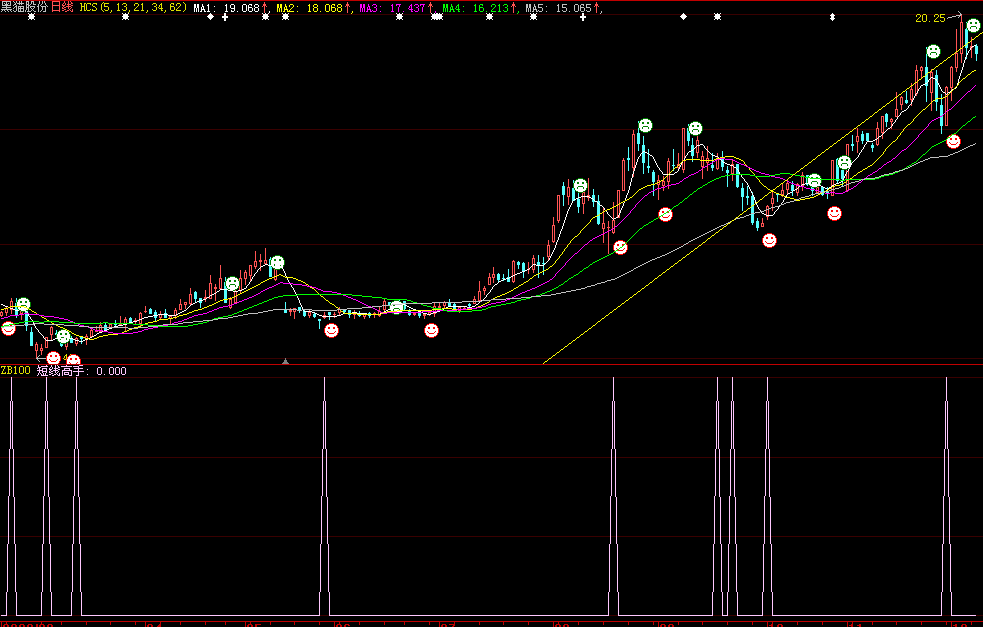The height and width of the screenshot is (627, 983).
Task: Open HCS(5,13,21,34,62) indicator settings
Action: (x=133, y=8)
